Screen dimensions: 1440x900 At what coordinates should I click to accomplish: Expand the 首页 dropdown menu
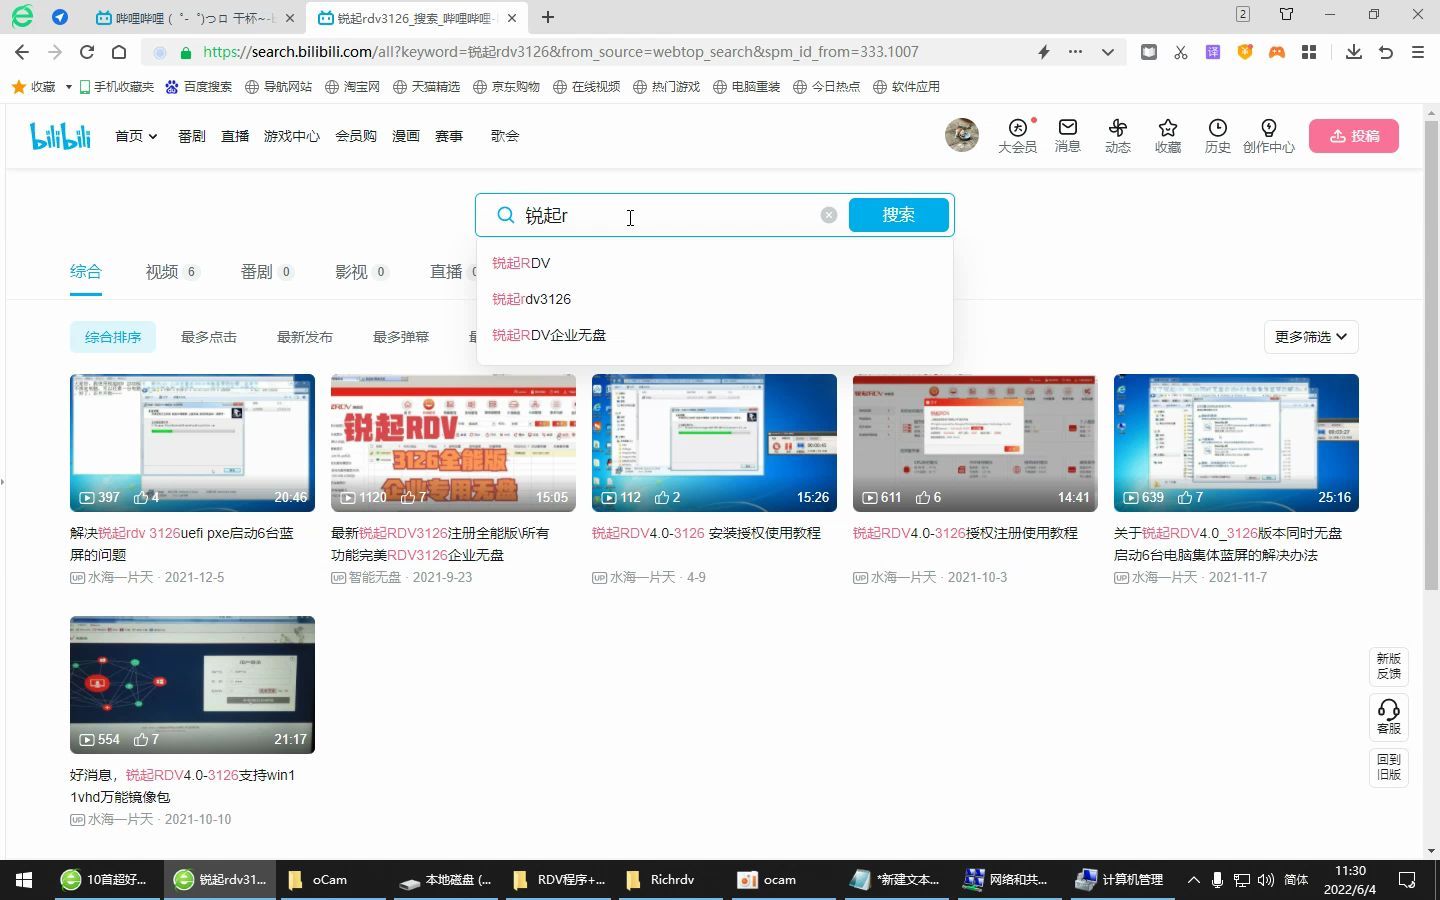pyautogui.click(x=136, y=136)
